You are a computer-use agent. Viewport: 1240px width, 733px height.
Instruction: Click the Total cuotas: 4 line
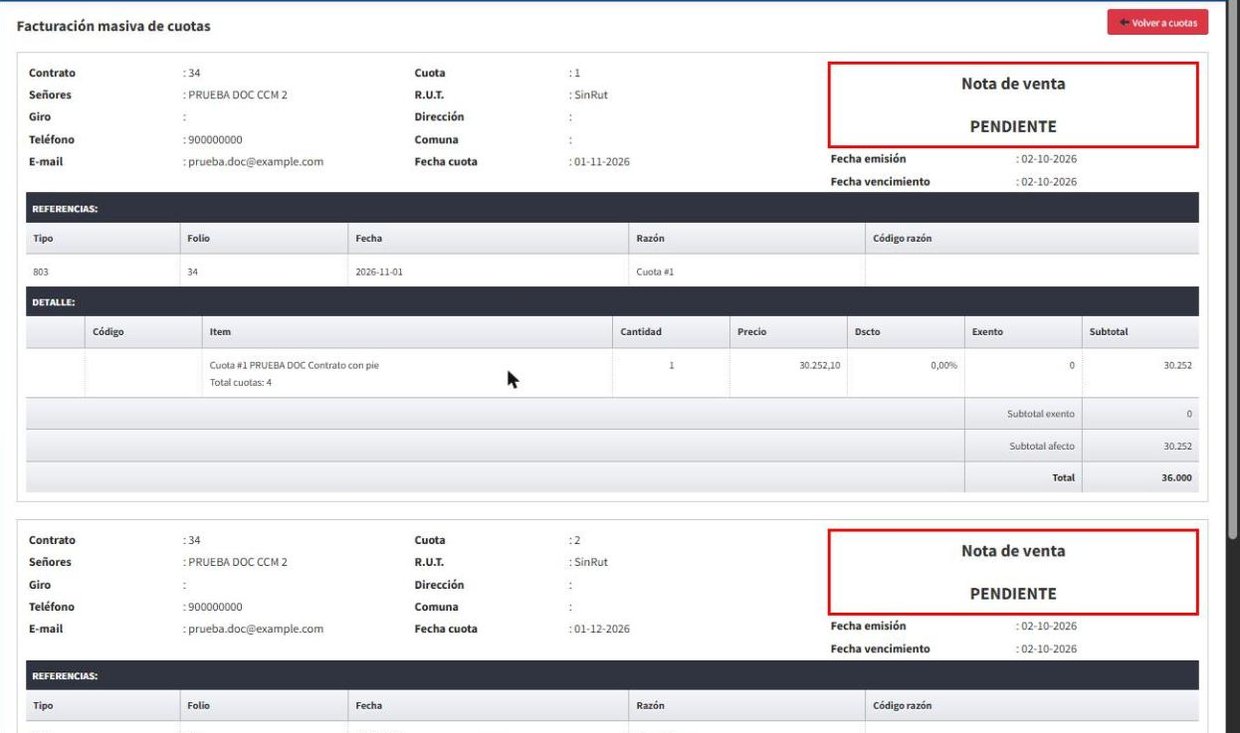tap(241, 382)
